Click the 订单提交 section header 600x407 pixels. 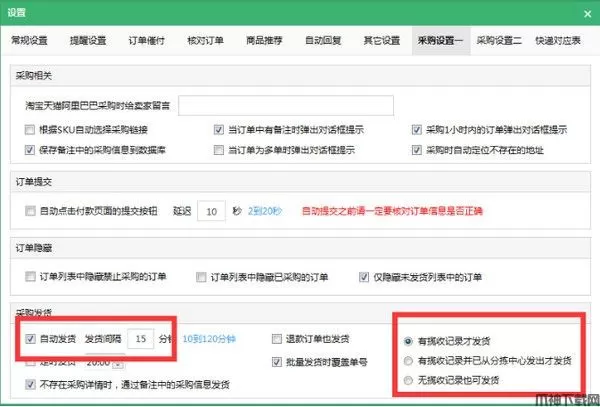(34, 182)
